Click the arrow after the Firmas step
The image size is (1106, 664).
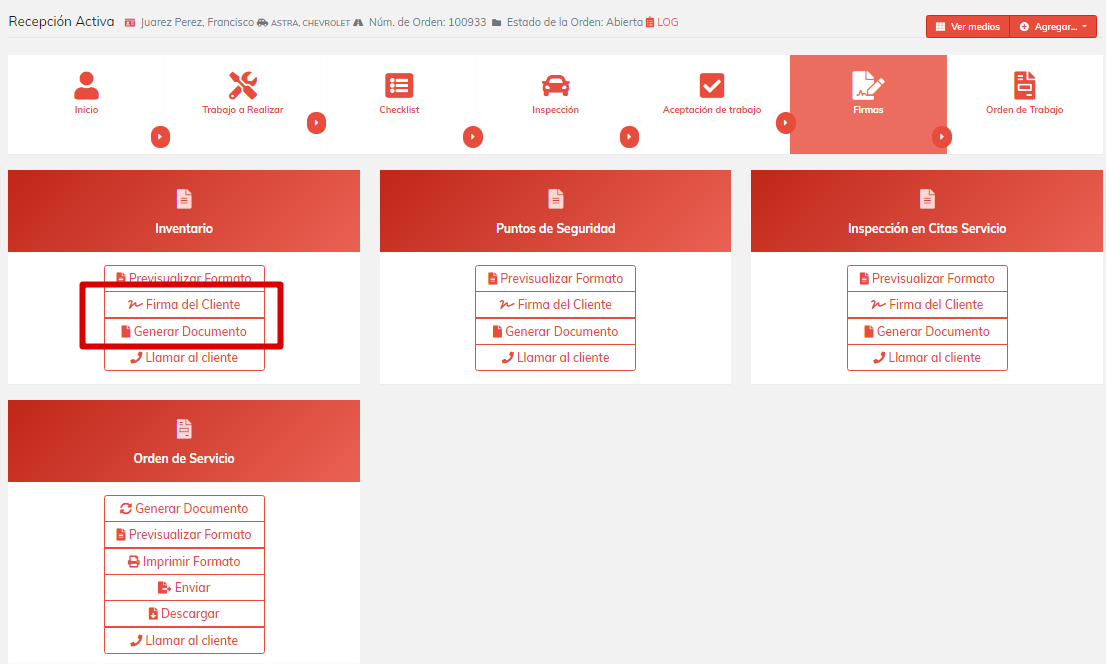coord(941,137)
